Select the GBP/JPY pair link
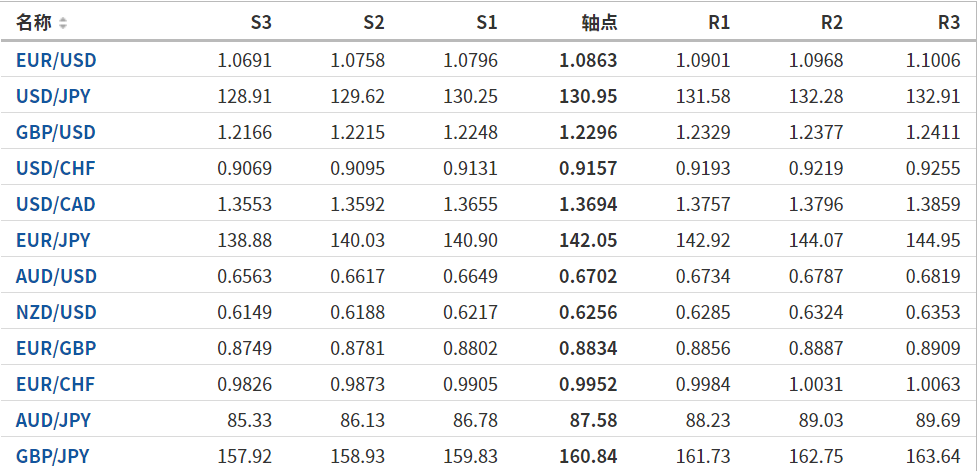The image size is (977, 471). pyautogui.click(x=53, y=456)
